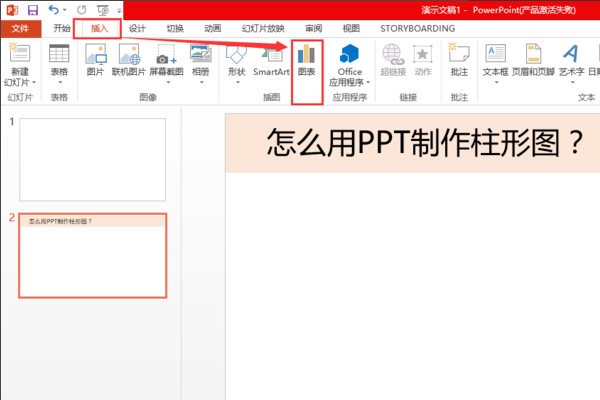Expand the 新建幻灯片 dropdown arrow
This screenshot has height=400, width=600.
point(34,82)
